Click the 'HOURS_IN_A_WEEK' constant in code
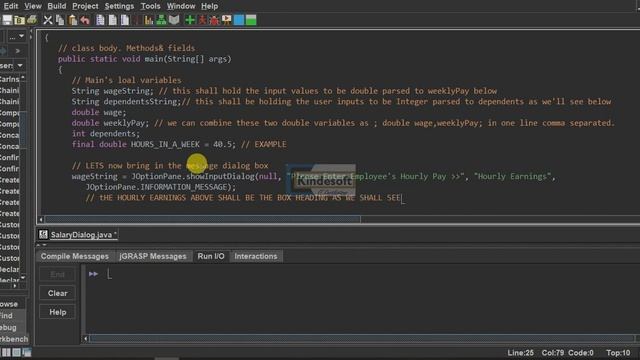Viewport: 640px width, 360px height. tap(165, 144)
